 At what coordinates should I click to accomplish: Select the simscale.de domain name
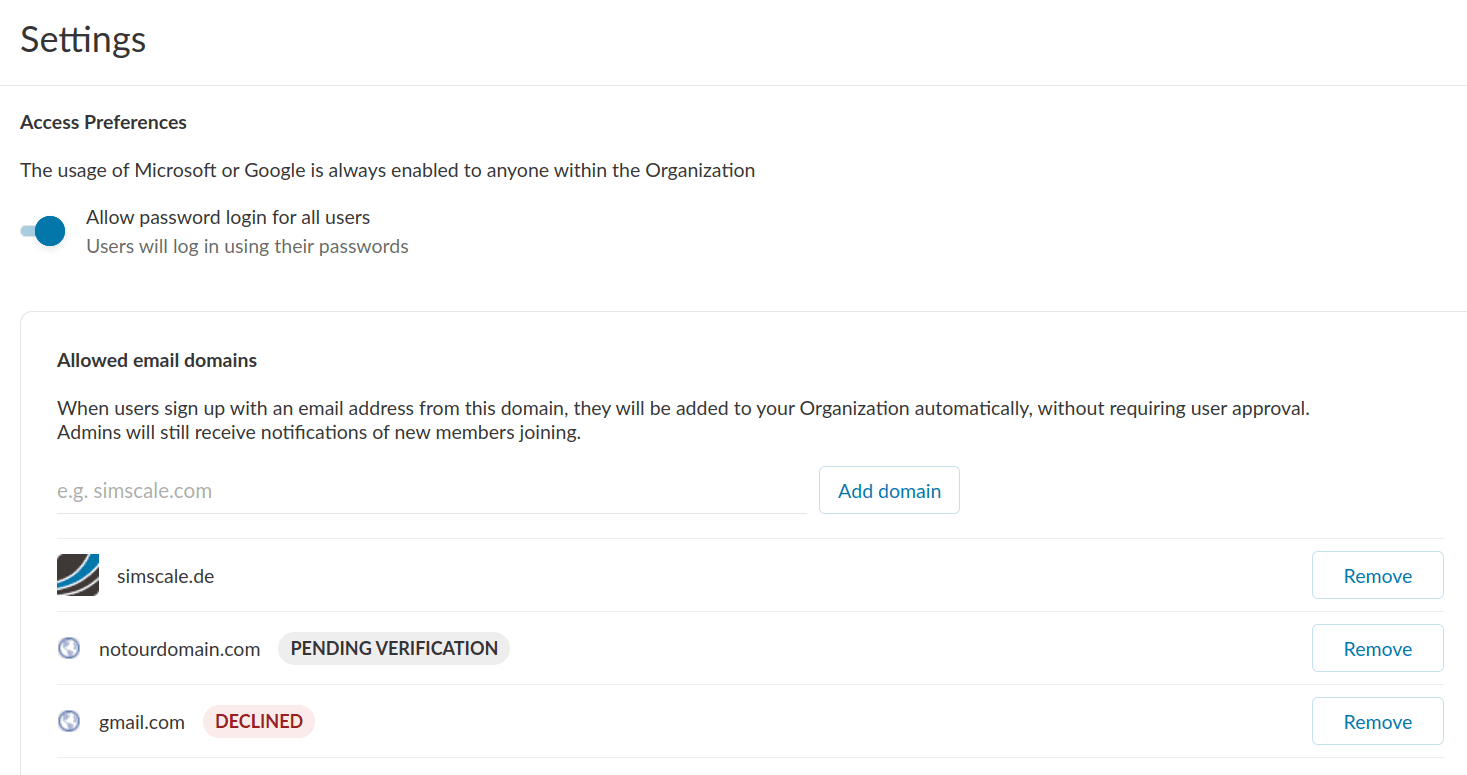tap(166, 577)
